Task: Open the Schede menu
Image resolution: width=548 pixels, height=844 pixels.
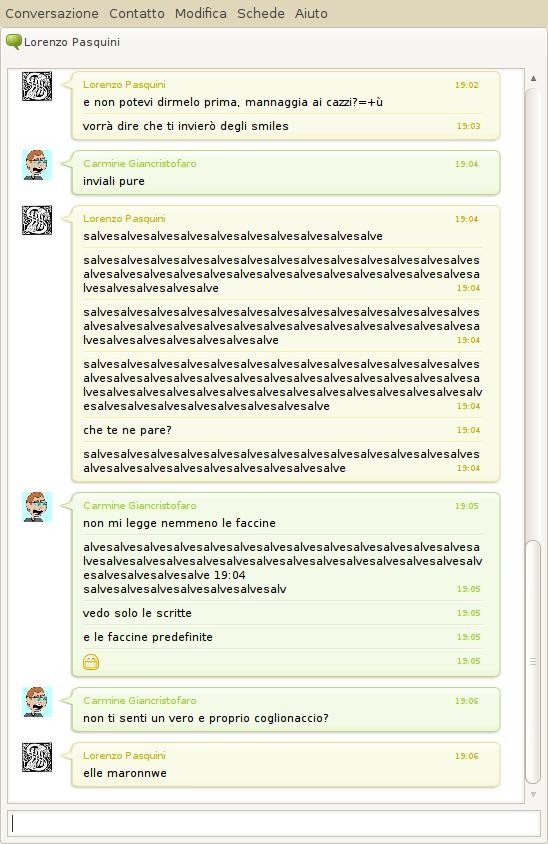Action: 261,13
